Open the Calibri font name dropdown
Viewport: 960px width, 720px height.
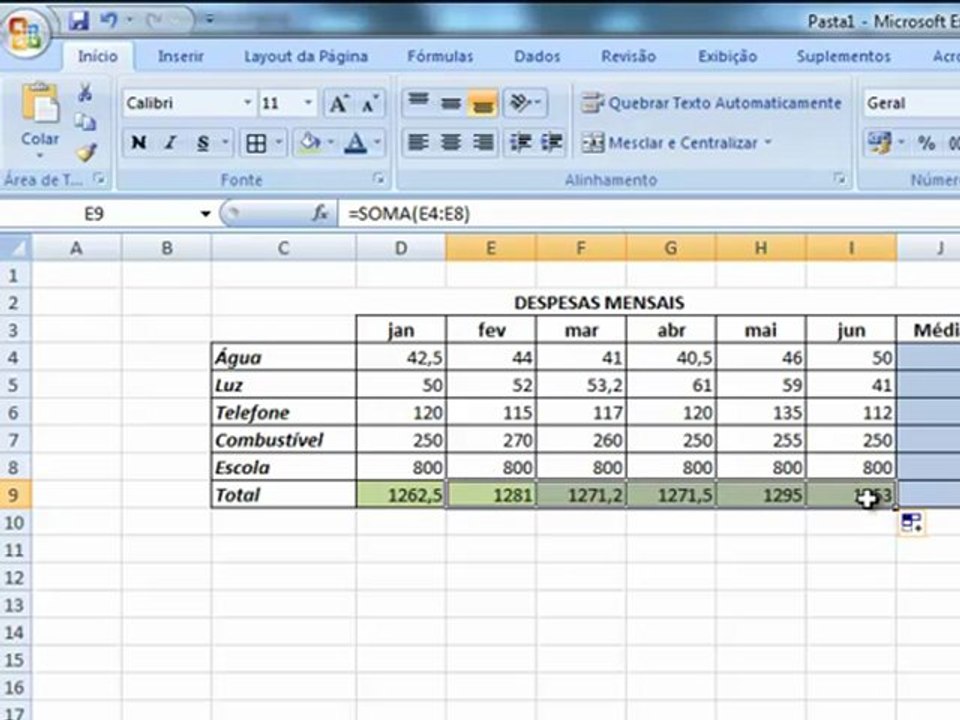point(247,103)
